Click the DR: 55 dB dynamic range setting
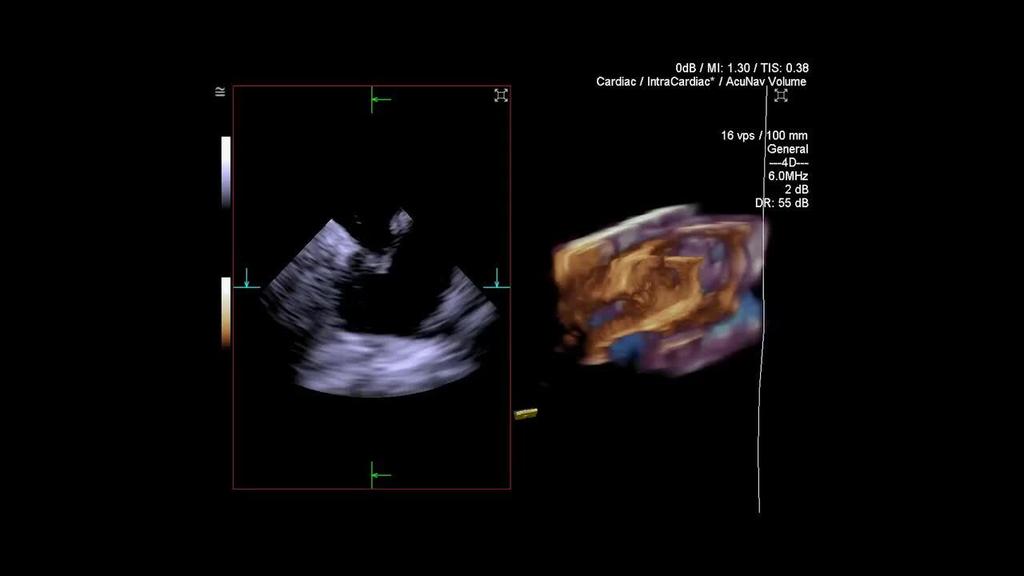This screenshot has width=1024, height=576. [783, 201]
